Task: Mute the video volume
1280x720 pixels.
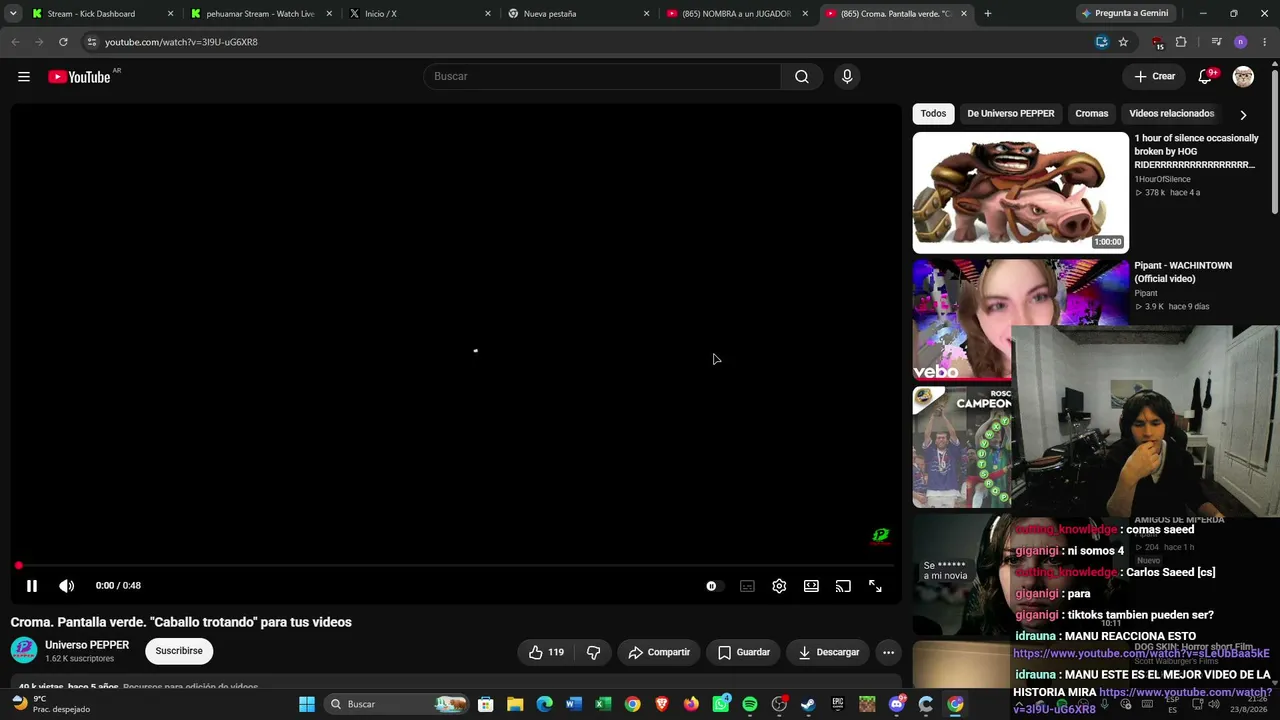Action: tap(66, 586)
